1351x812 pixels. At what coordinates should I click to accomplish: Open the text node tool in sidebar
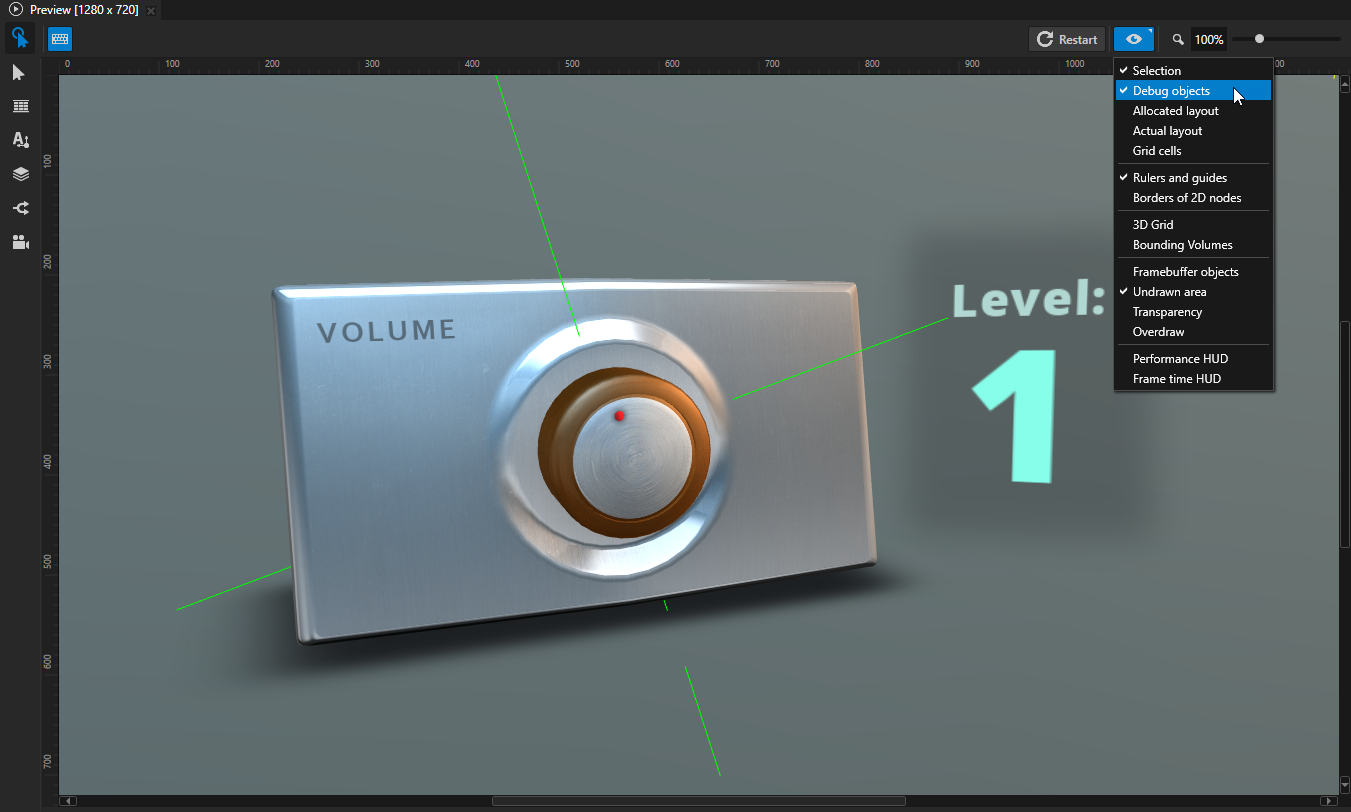click(x=20, y=140)
